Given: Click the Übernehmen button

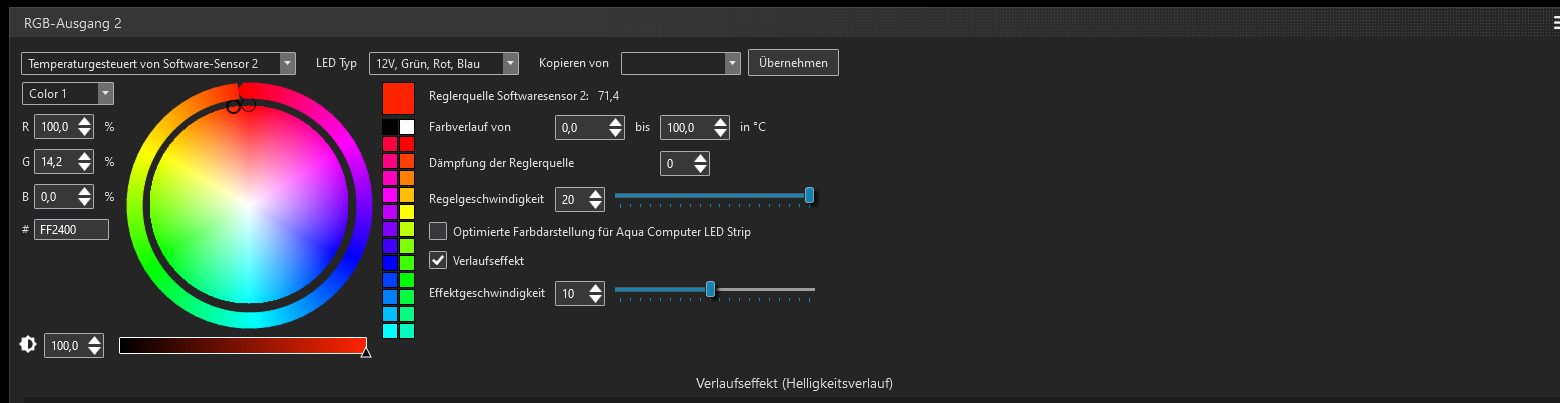Looking at the screenshot, I should pos(793,63).
